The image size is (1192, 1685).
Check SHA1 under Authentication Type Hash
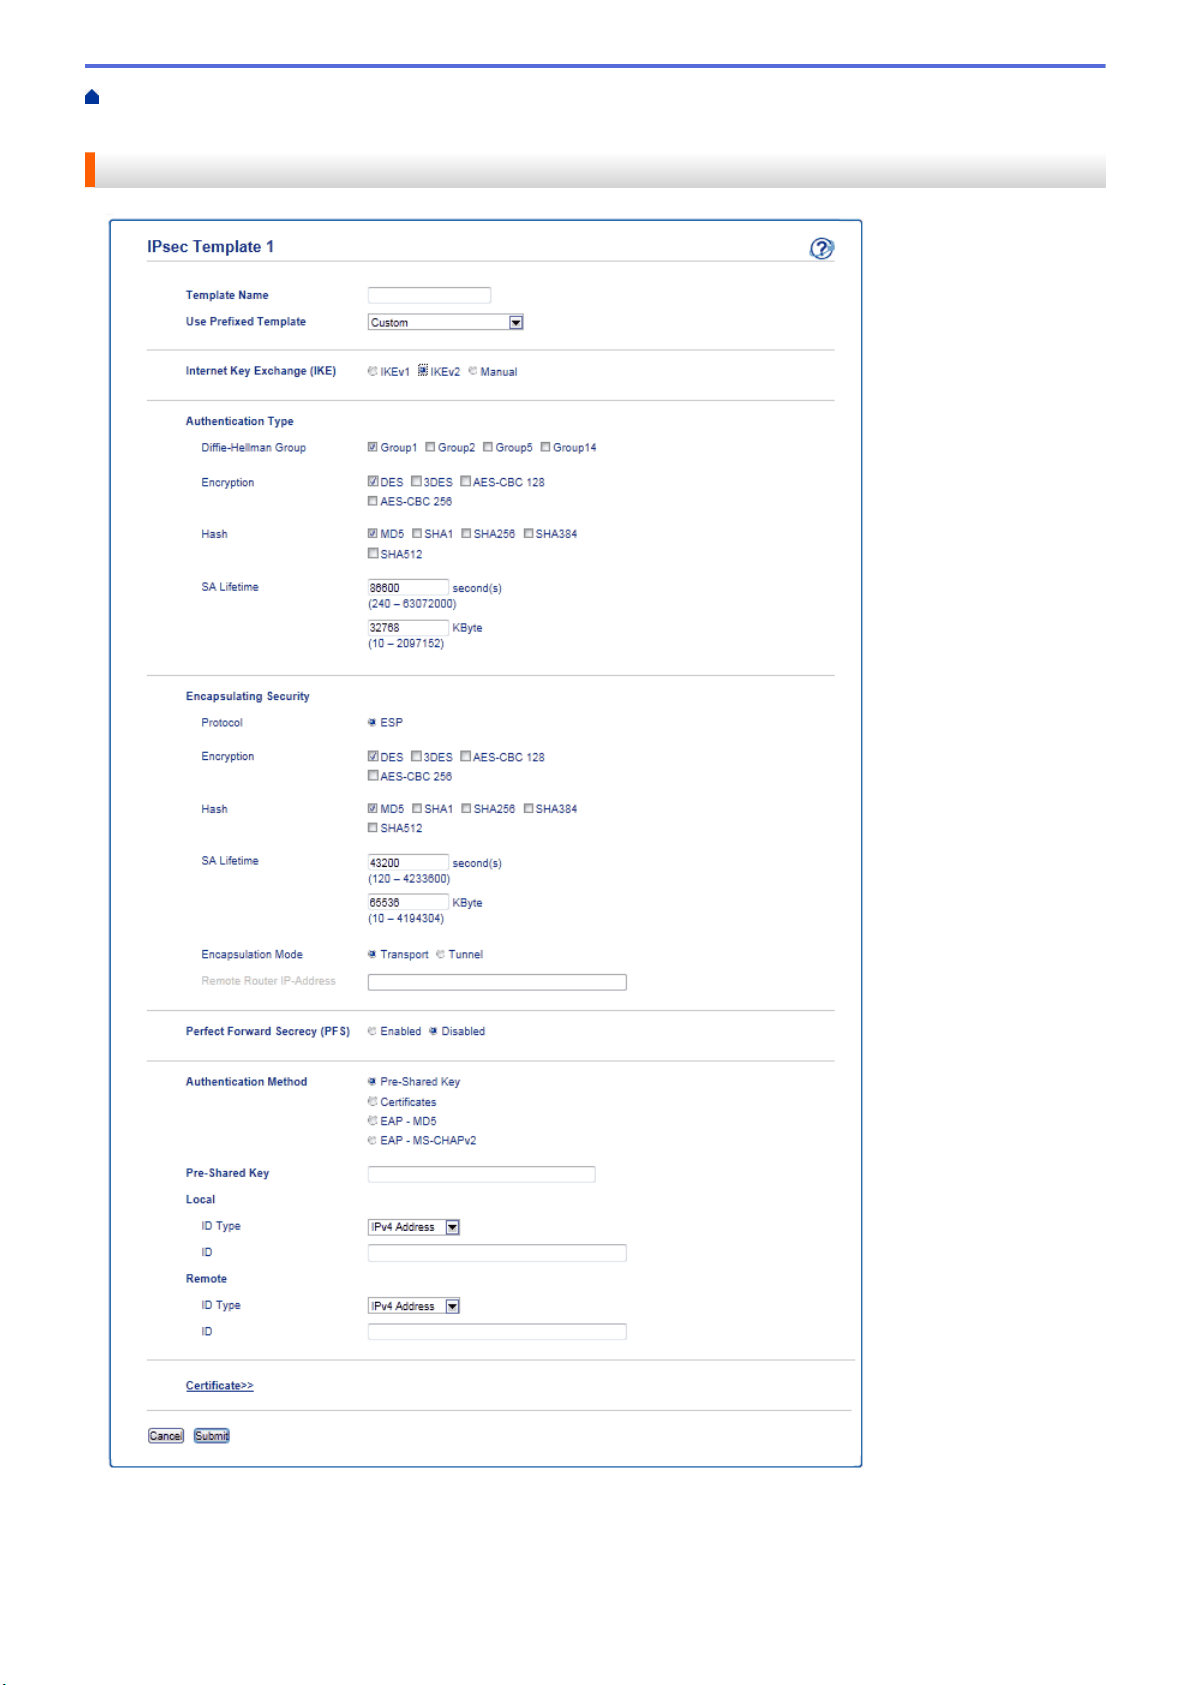tap(417, 533)
